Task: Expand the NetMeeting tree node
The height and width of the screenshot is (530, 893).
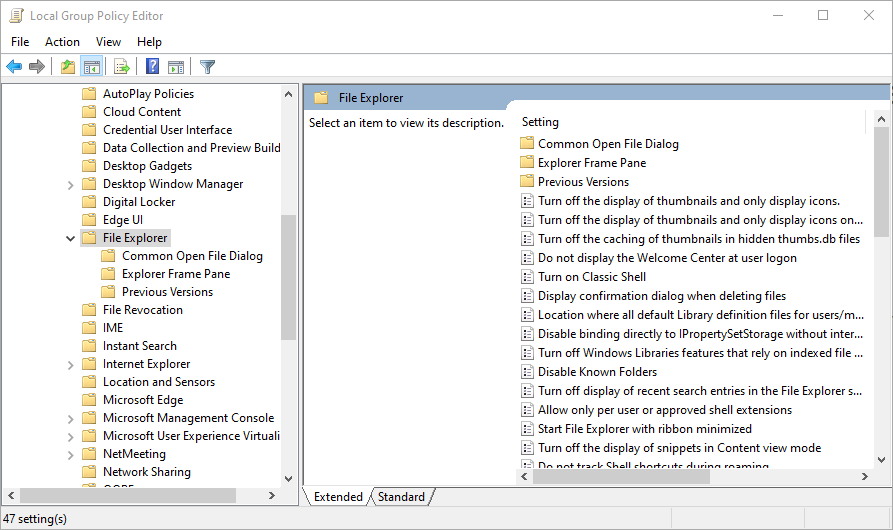Action: [x=70, y=454]
